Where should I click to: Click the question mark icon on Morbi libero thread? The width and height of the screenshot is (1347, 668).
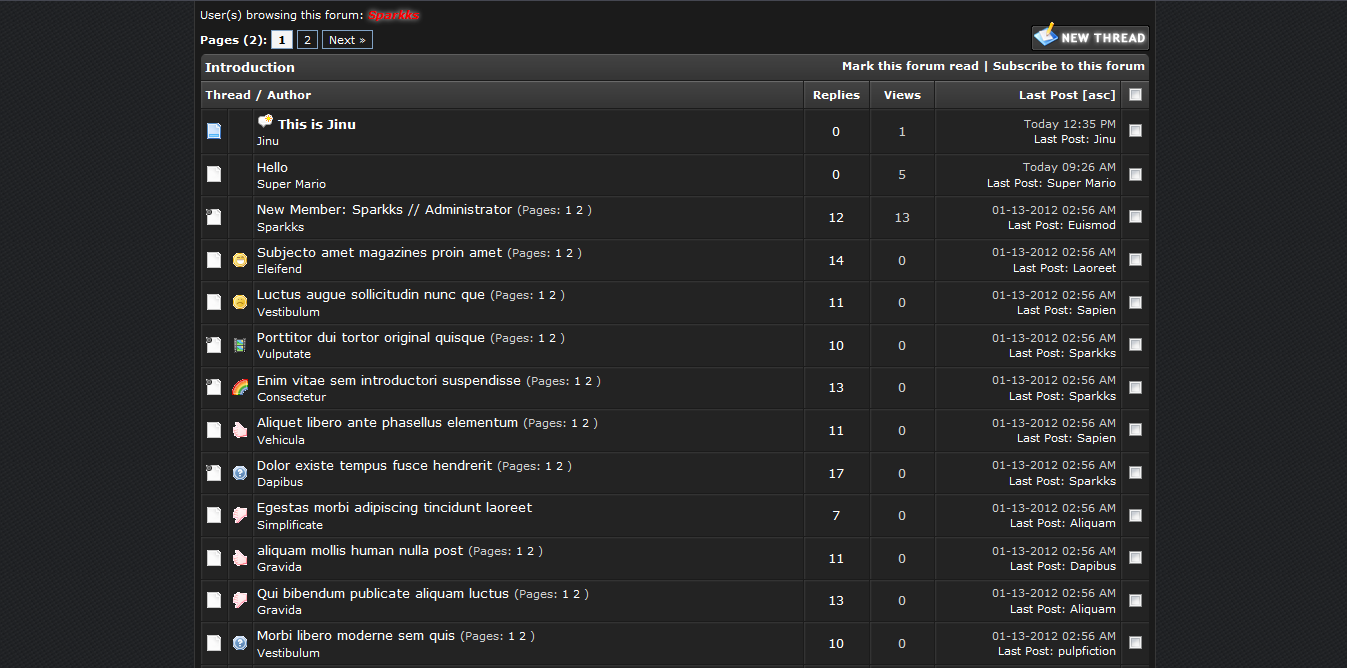[240, 642]
